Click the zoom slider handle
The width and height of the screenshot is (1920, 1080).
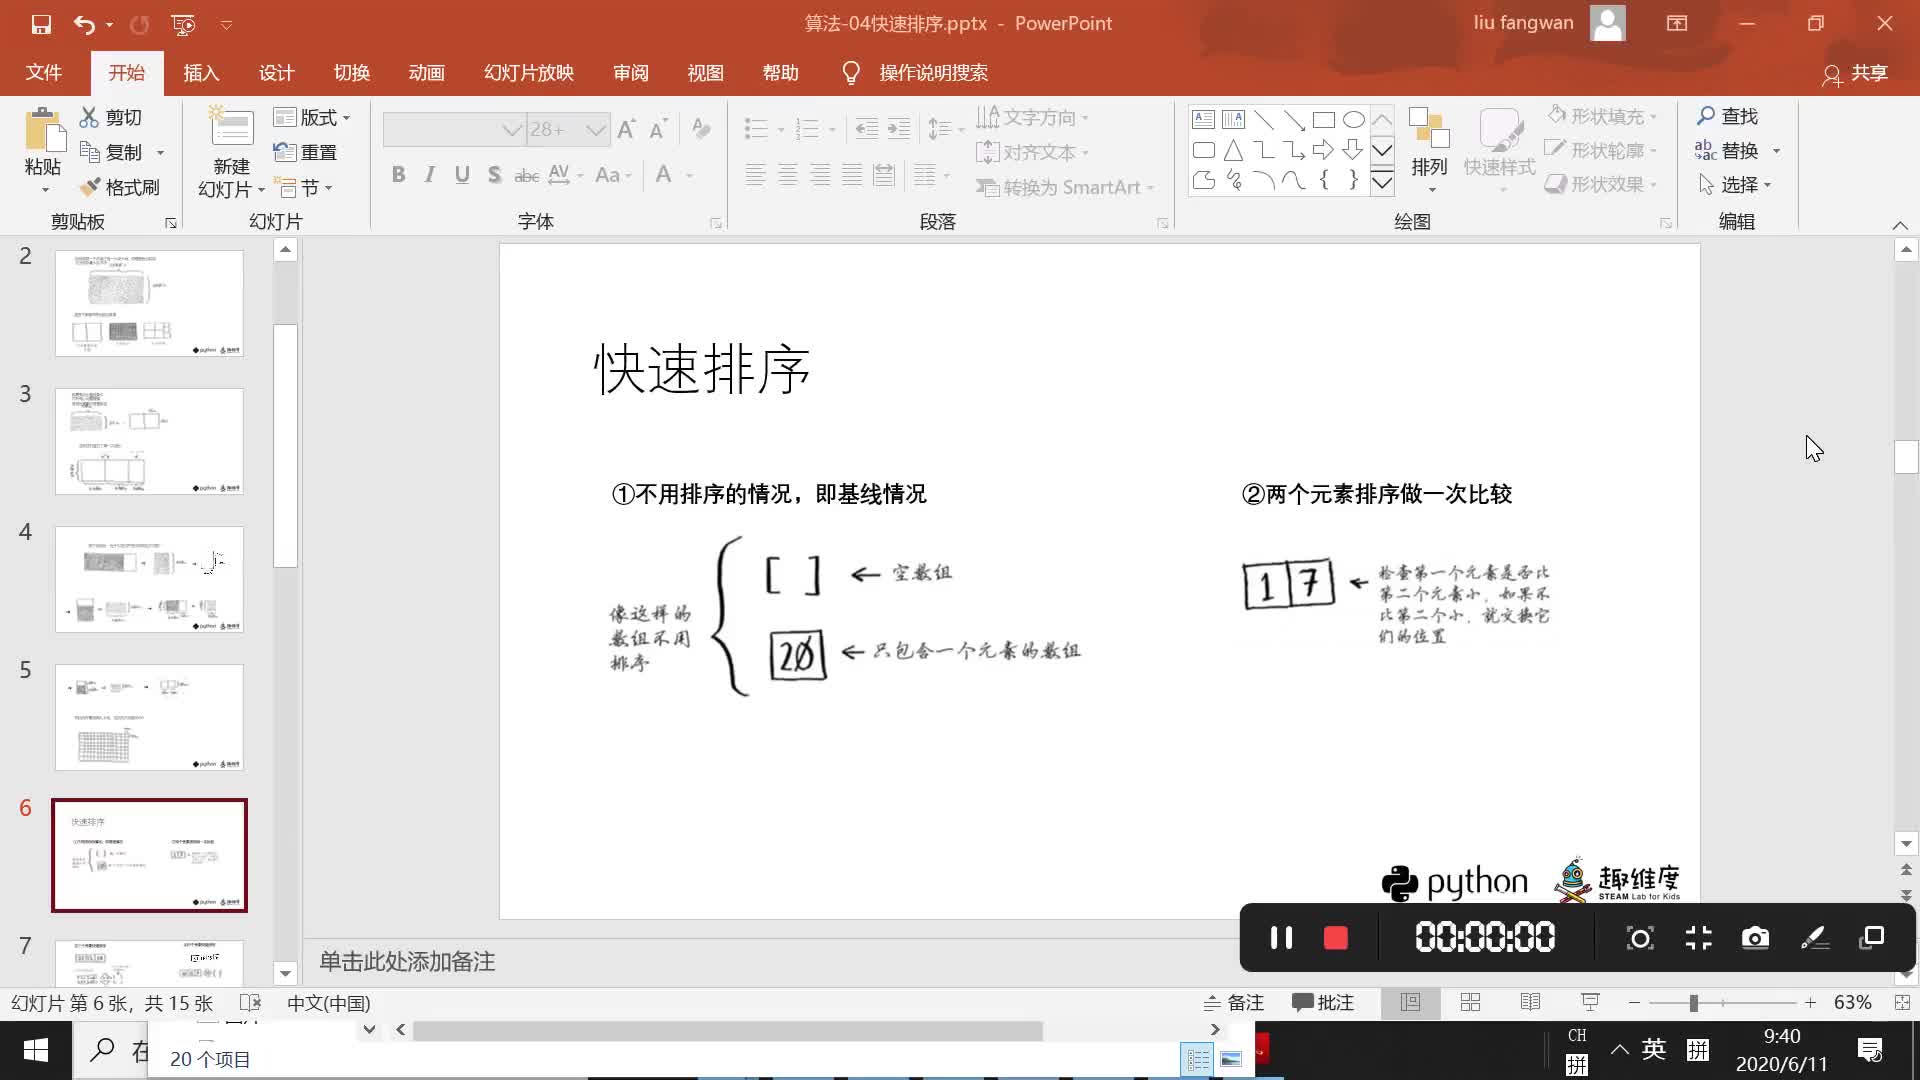point(1693,1003)
